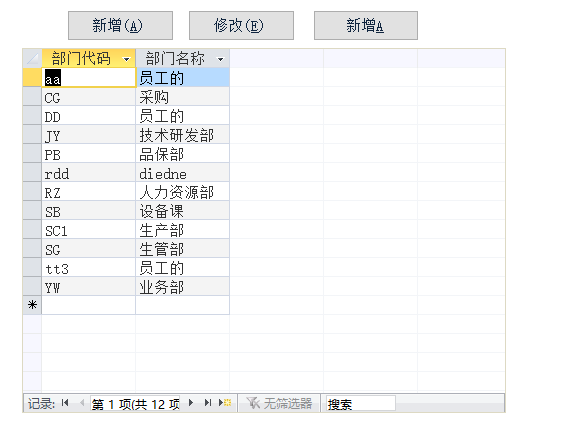Image resolution: width=584 pixels, height=445 pixels.
Task: Click the 搜索 search box
Action: [361, 404]
